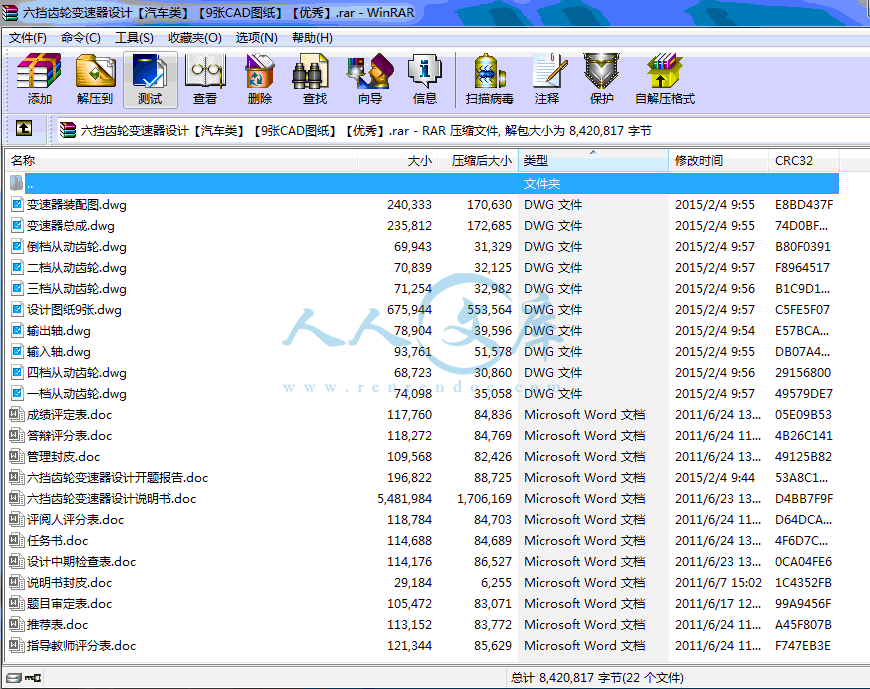Click the date 2011/6/7 15:02
This screenshot has height=689, width=870.
718,582
